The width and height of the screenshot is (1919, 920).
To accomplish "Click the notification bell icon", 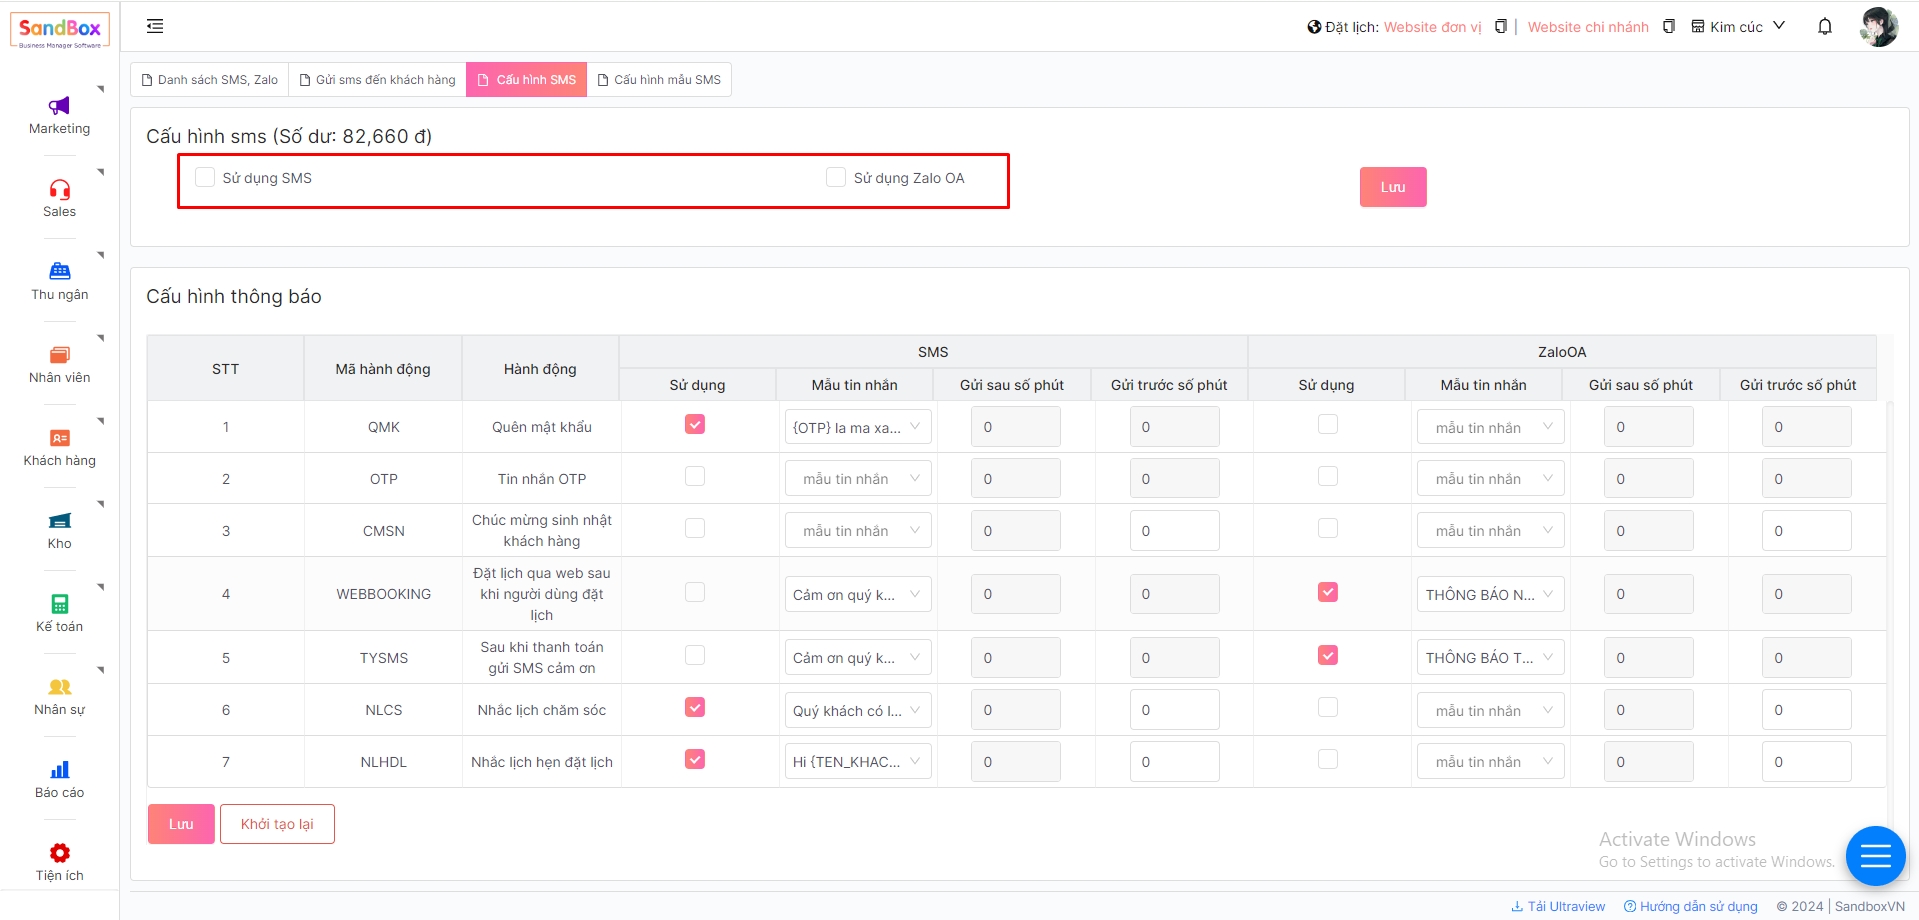I will [x=1824, y=27].
